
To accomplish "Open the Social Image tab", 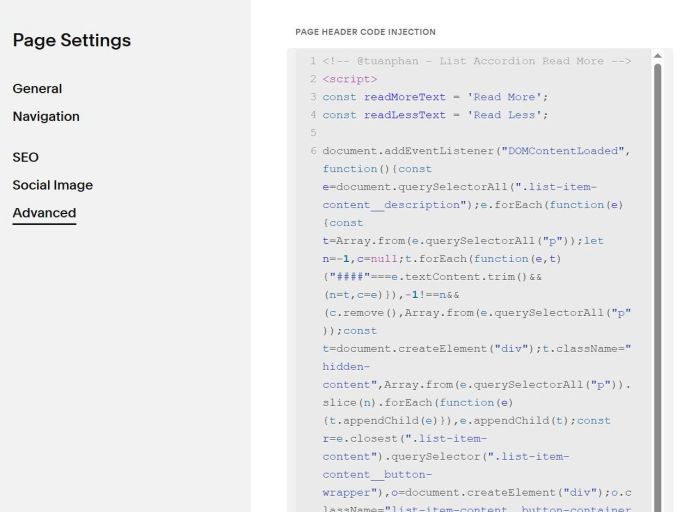I will (x=53, y=185).
